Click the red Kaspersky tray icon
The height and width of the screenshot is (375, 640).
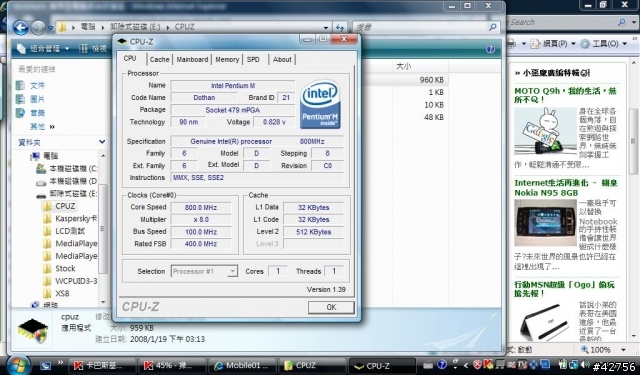(x=488, y=364)
